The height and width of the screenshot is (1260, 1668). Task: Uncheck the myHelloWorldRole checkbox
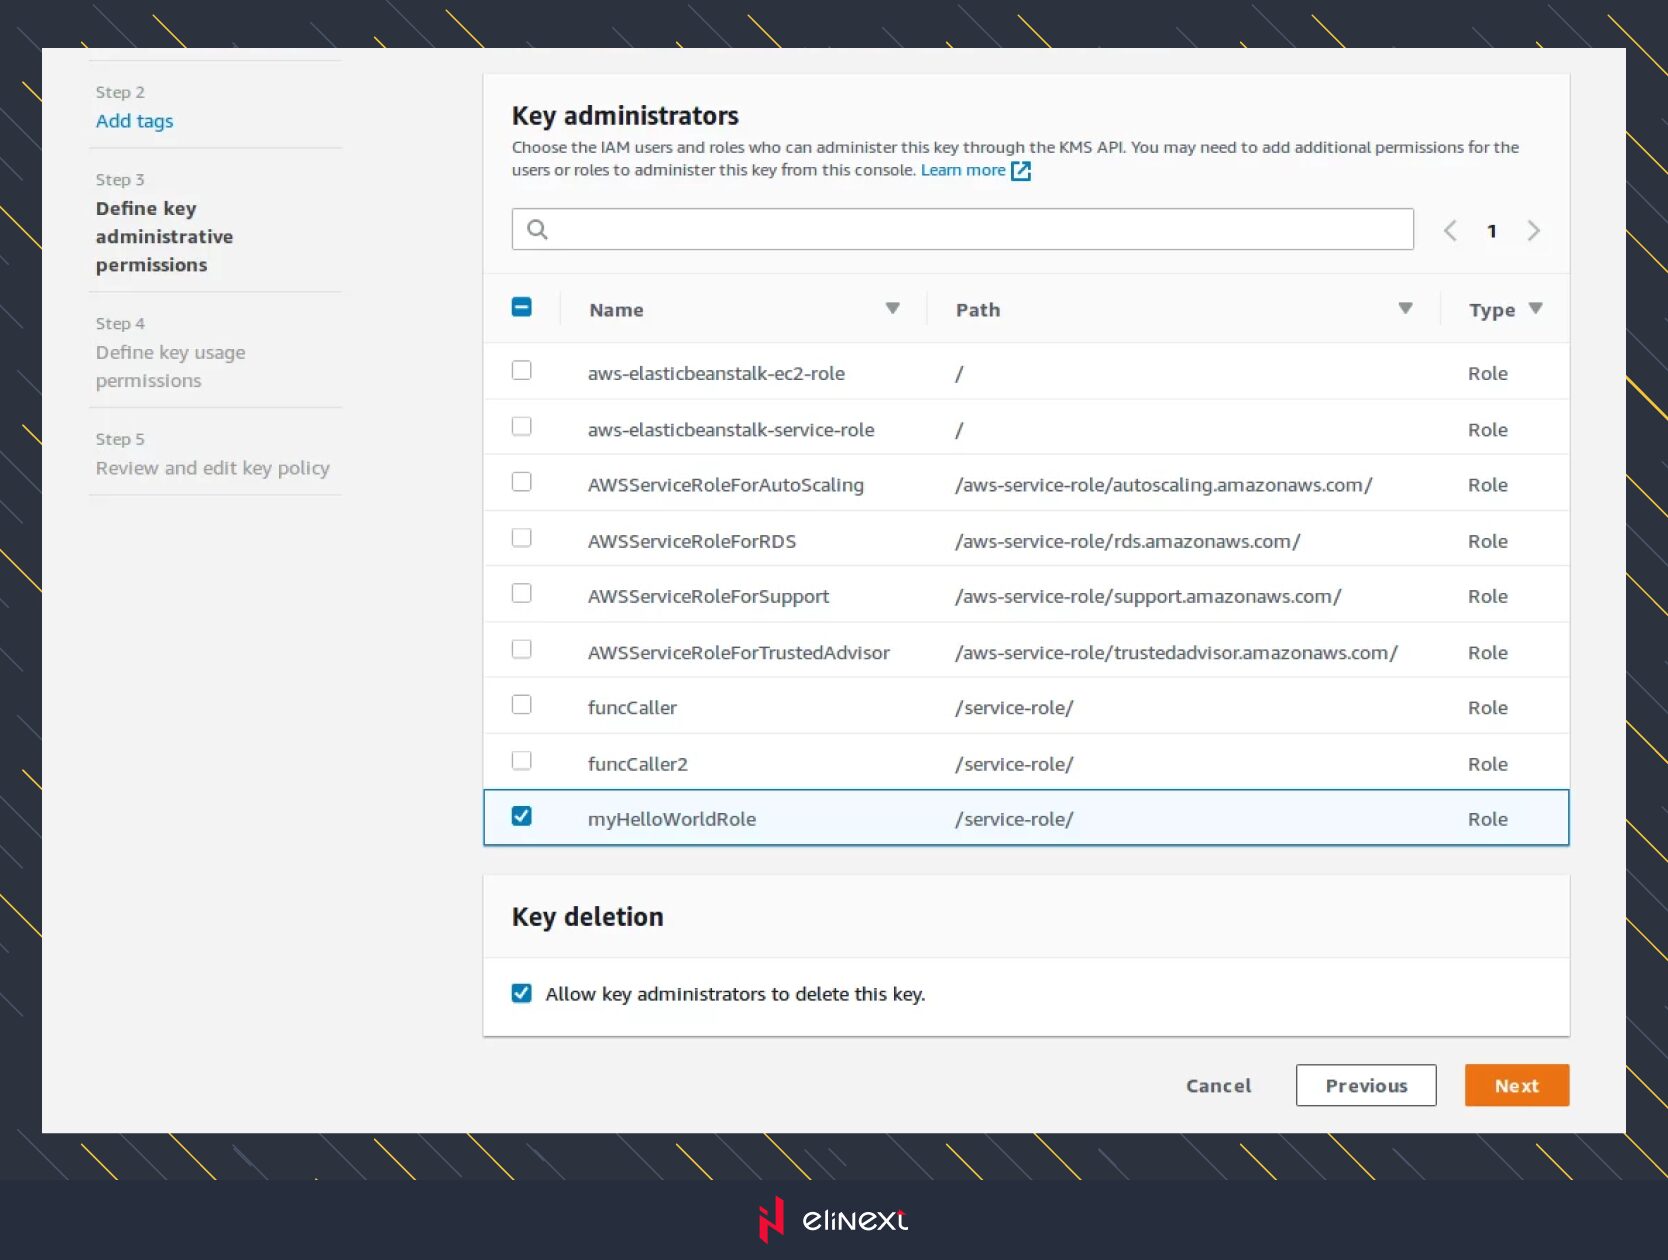point(522,817)
